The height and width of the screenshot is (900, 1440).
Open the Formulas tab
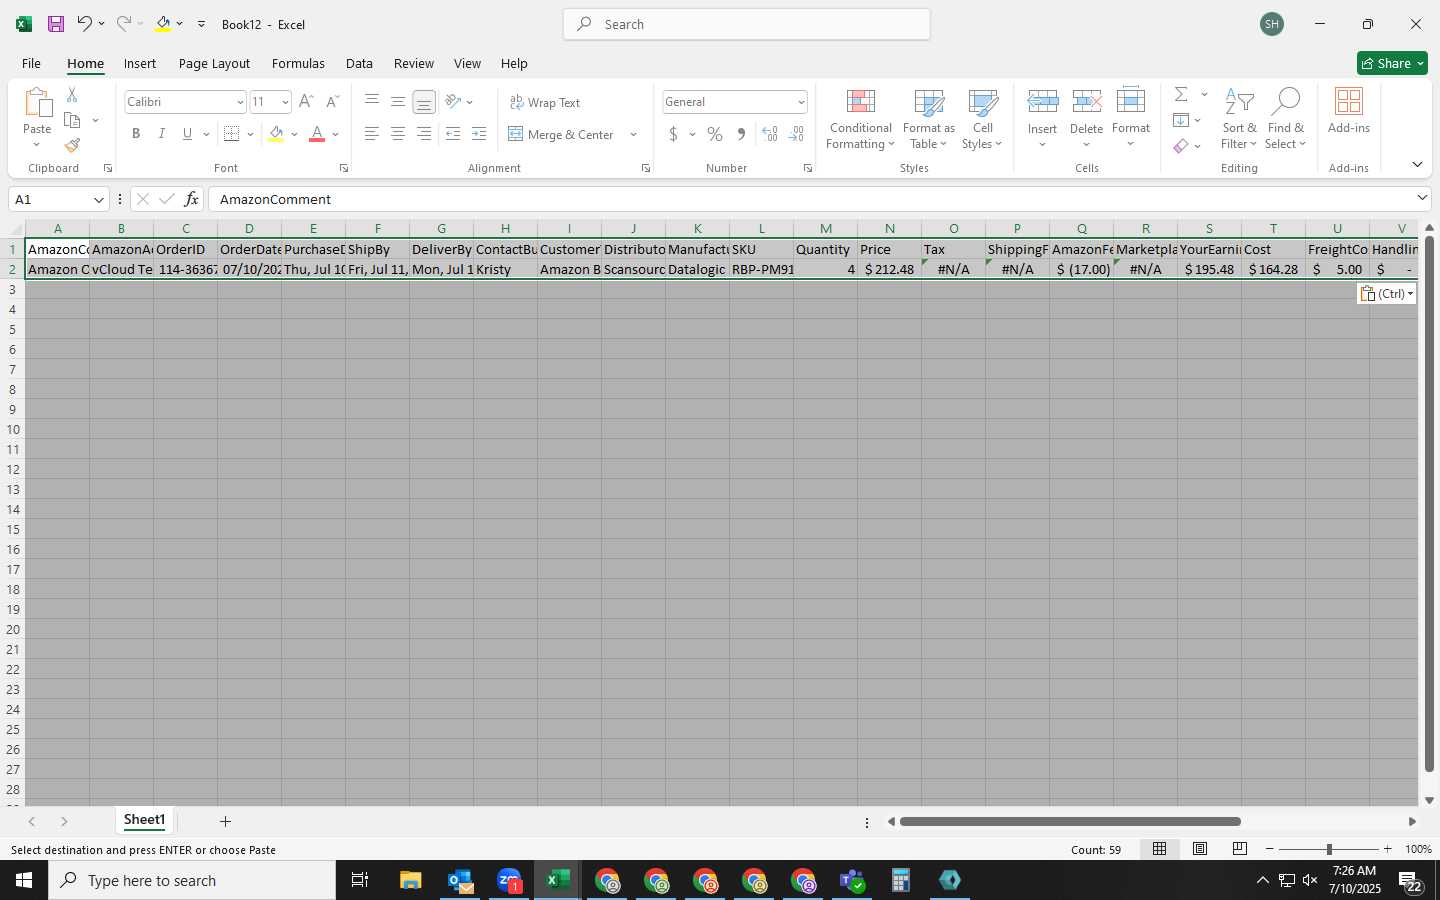(x=298, y=63)
